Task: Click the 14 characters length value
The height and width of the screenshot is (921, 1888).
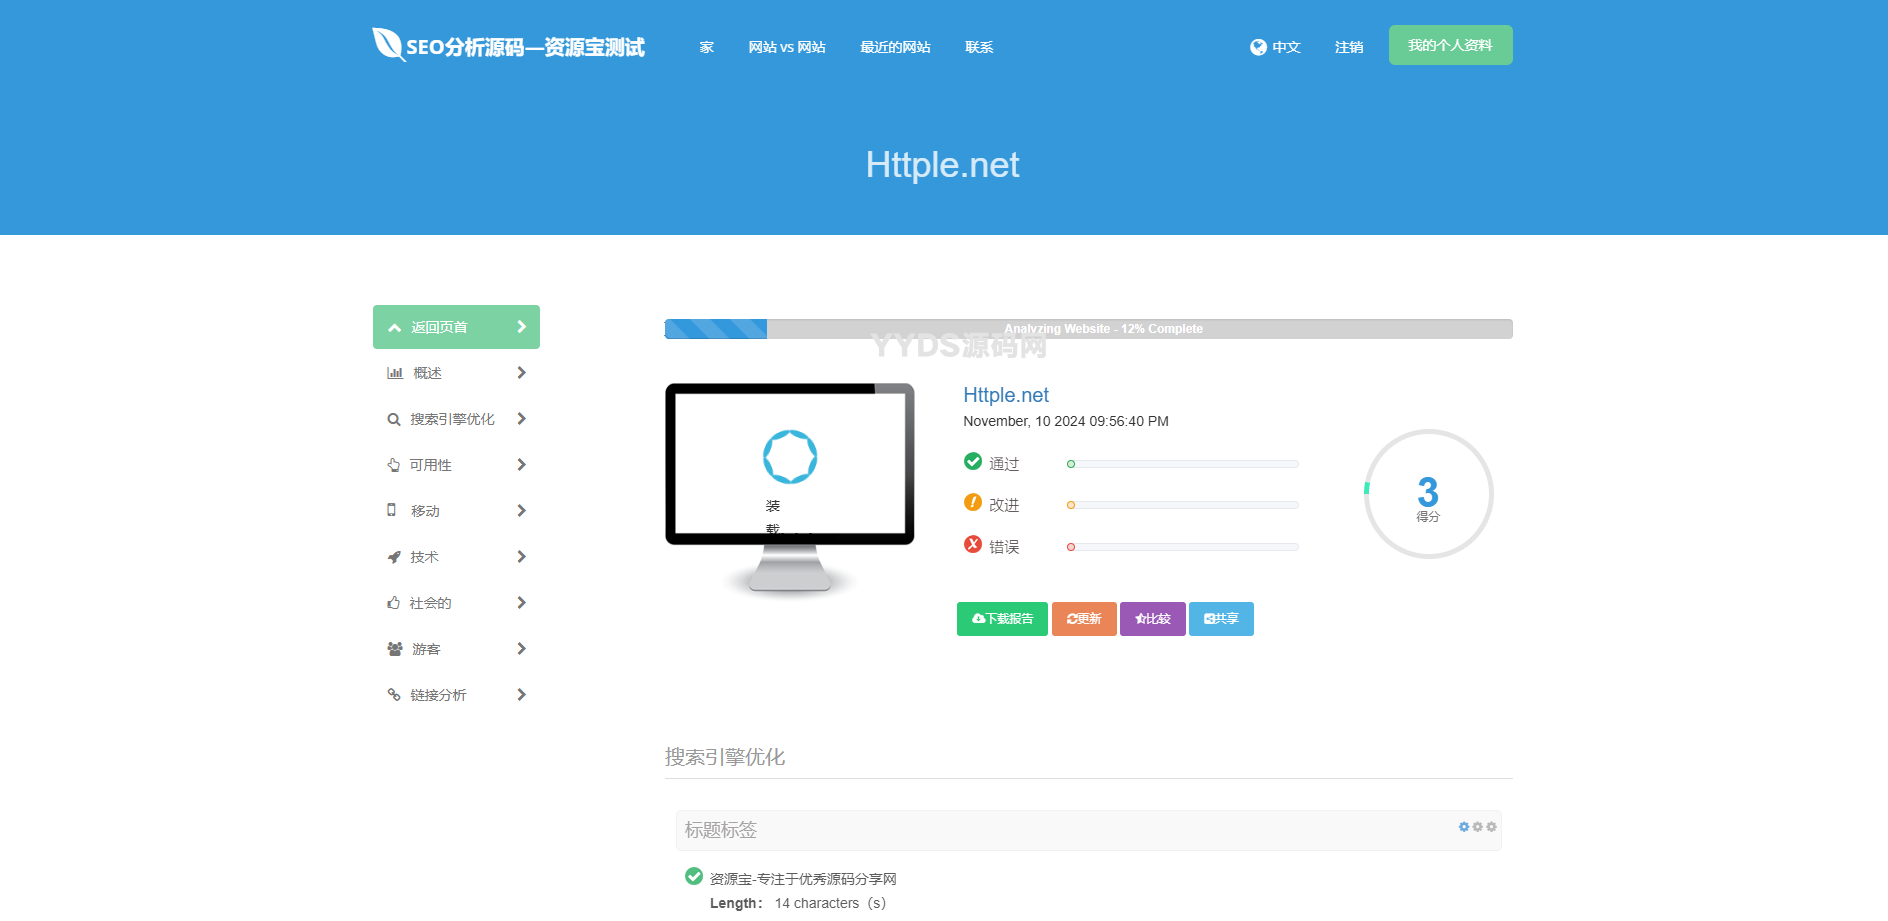Action: pyautogui.click(x=830, y=903)
